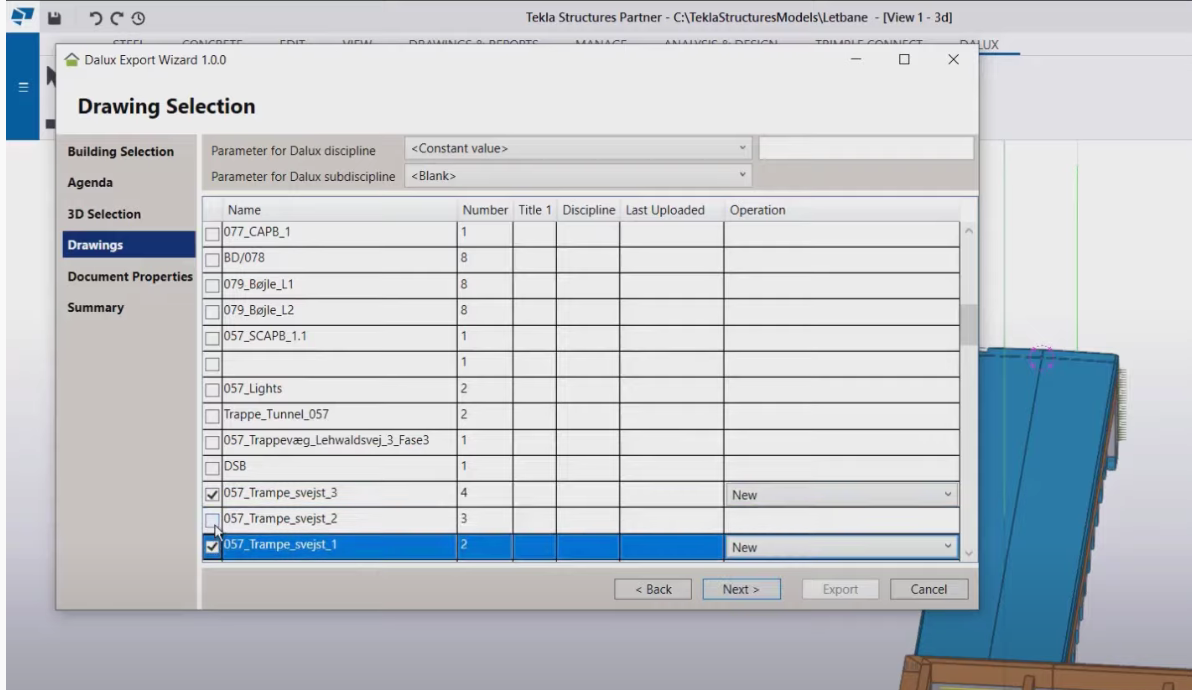Uncheck the 057_Trampe_svejst_3 drawing checkbox
The width and height of the screenshot is (1192, 690).
click(x=212, y=494)
